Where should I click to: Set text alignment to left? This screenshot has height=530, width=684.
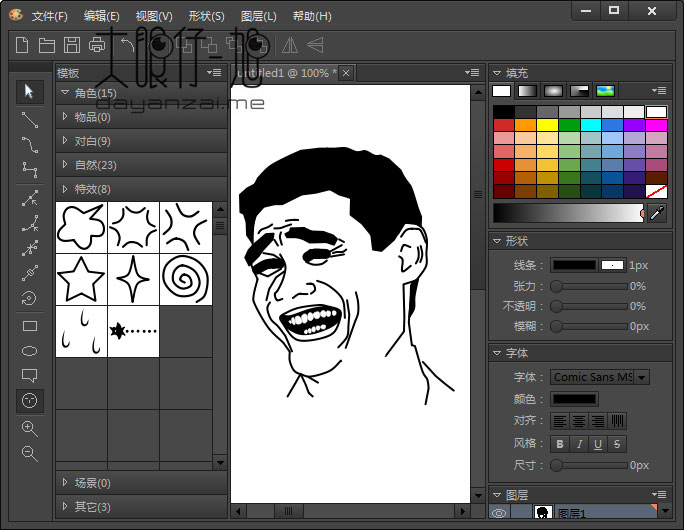click(560, 421)
